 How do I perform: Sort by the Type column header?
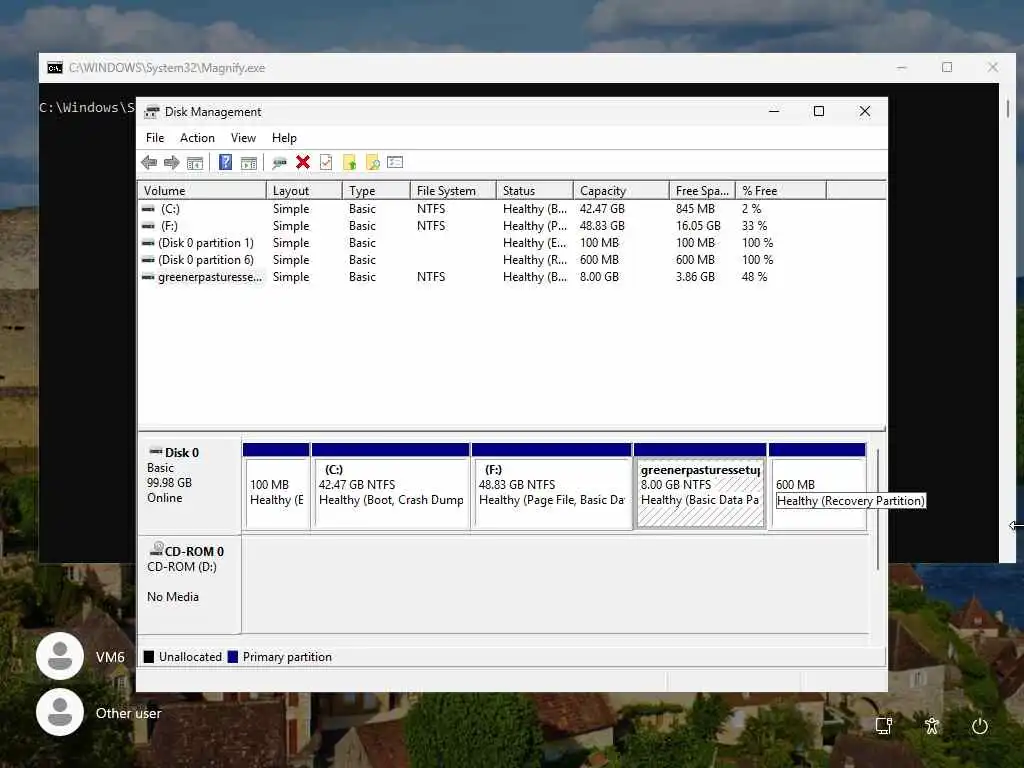coord(376,191)
